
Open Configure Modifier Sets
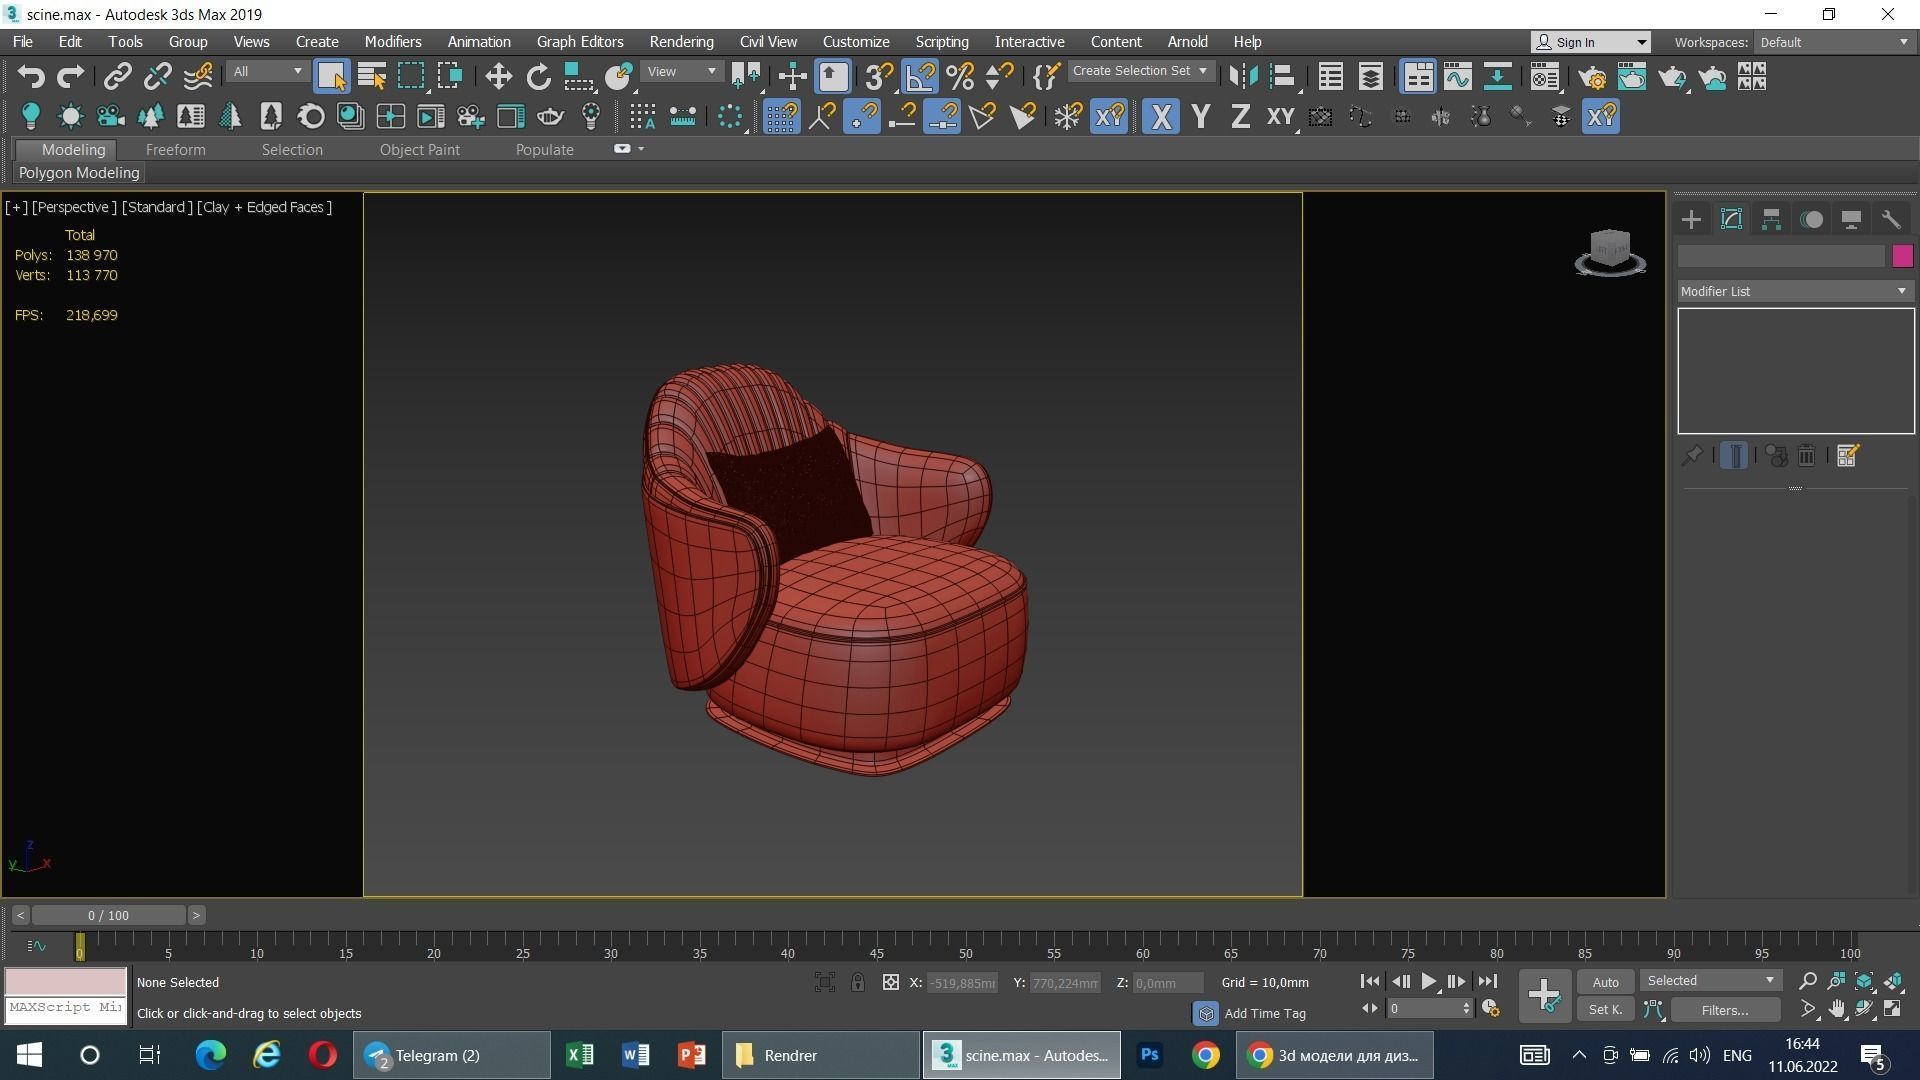[x=1848, y=456]
